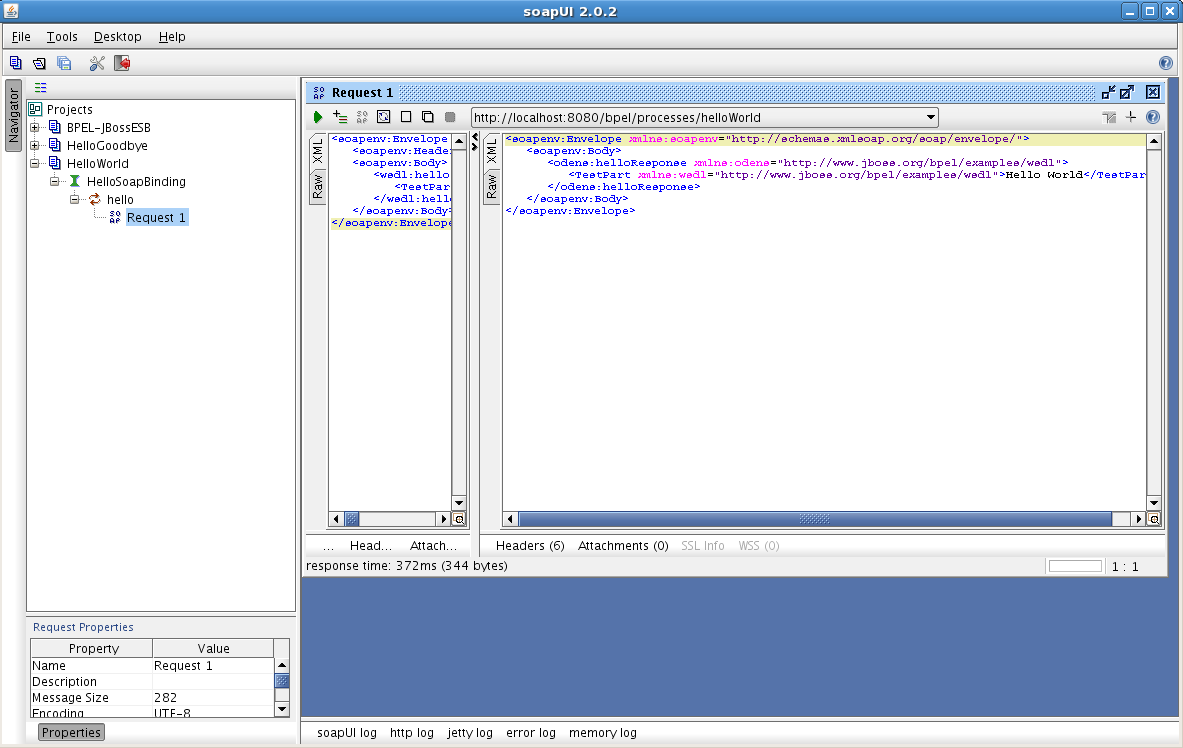Toggle the Properties button at bottom left

click(x=71, y=732)
